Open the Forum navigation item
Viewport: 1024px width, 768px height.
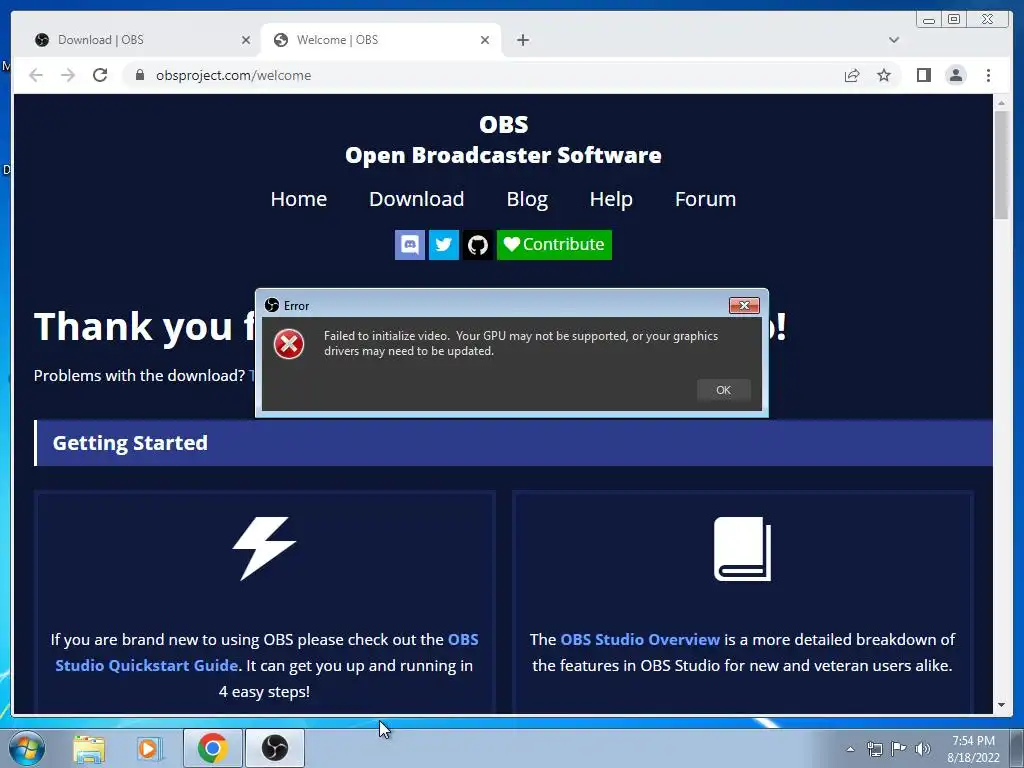[705, 199]
